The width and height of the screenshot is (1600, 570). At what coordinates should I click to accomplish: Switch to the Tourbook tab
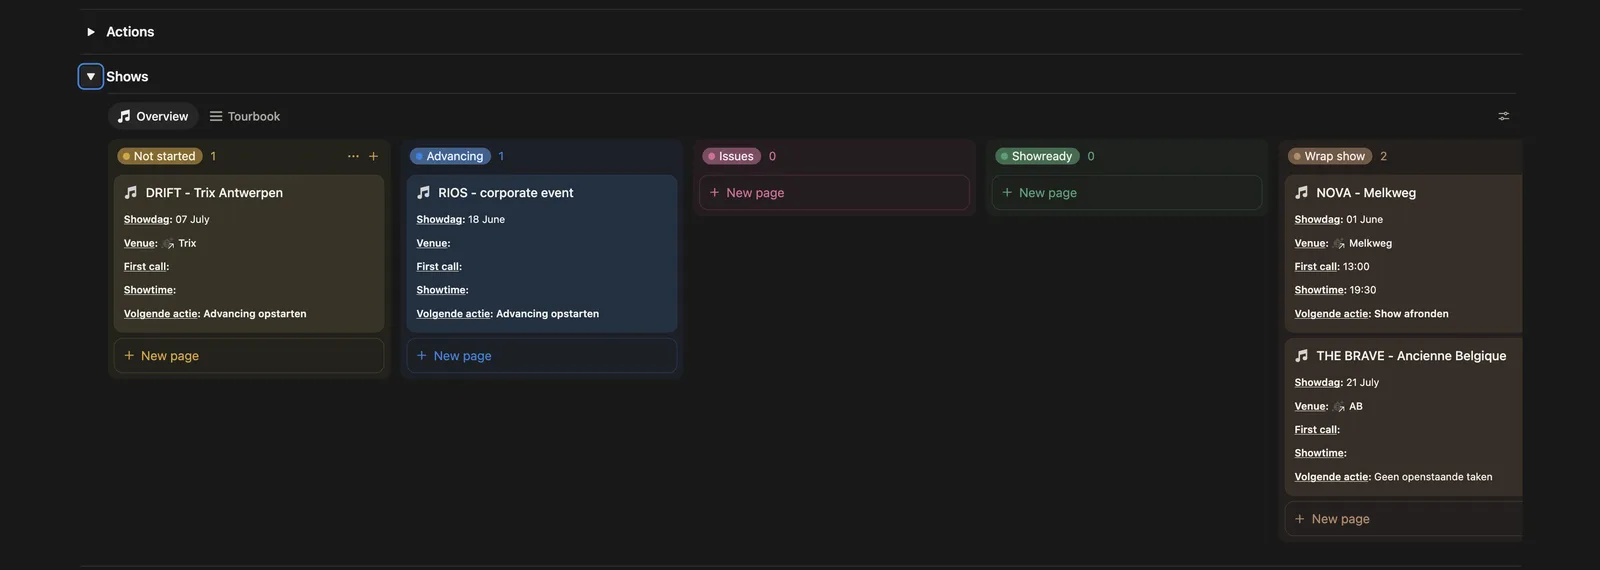(x=245, y=116)
